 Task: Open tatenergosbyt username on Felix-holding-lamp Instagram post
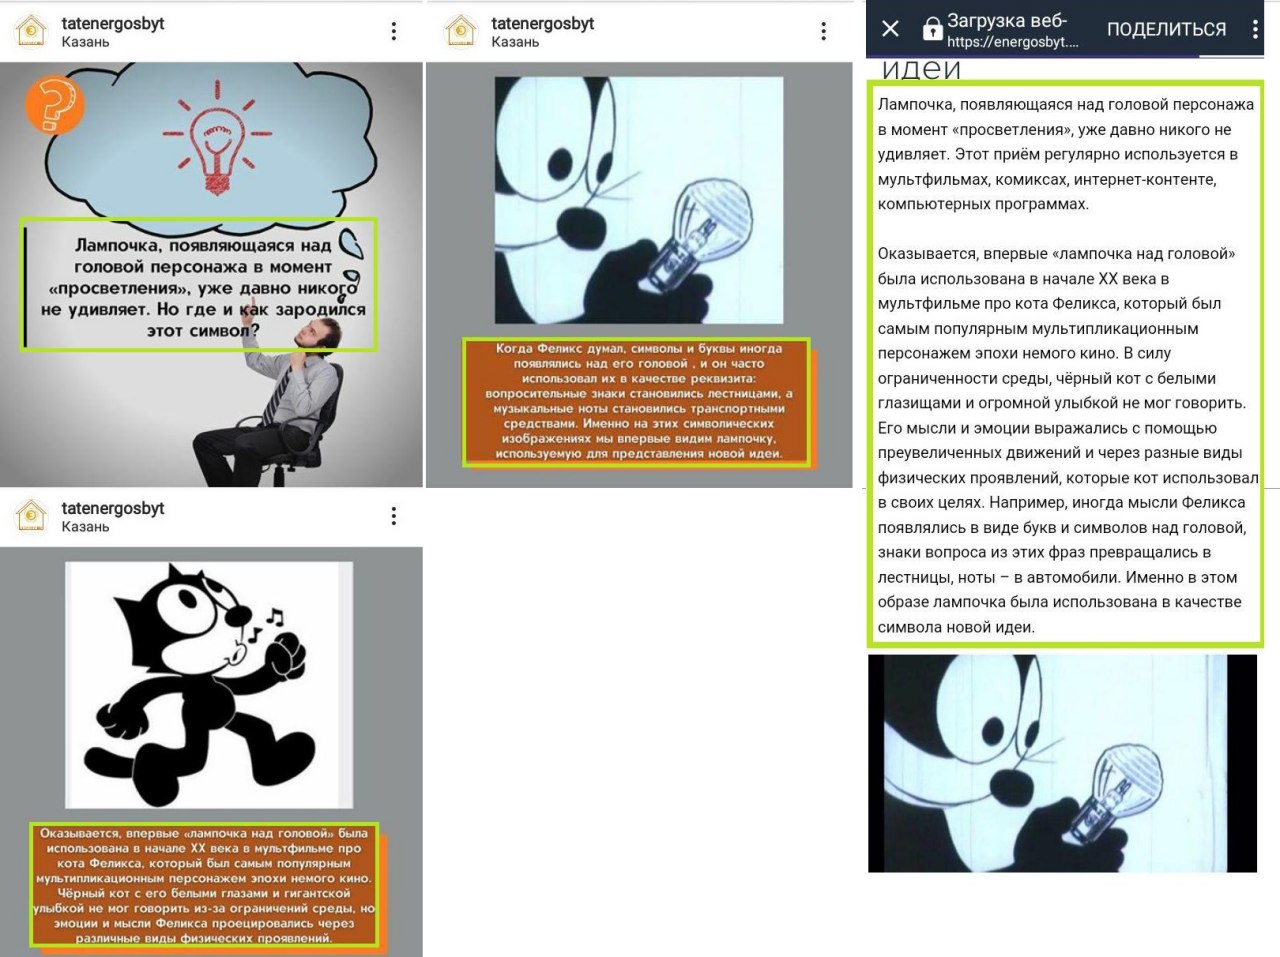(x=543, y=23)
